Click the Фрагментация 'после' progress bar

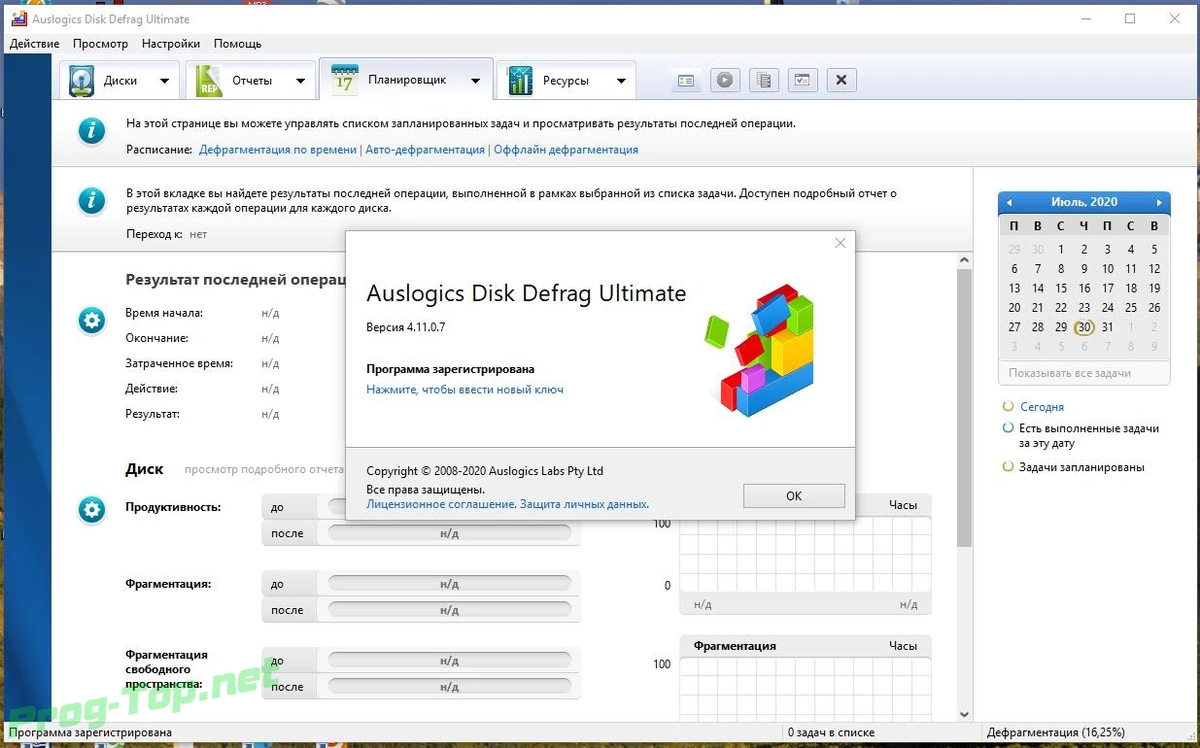449,610
